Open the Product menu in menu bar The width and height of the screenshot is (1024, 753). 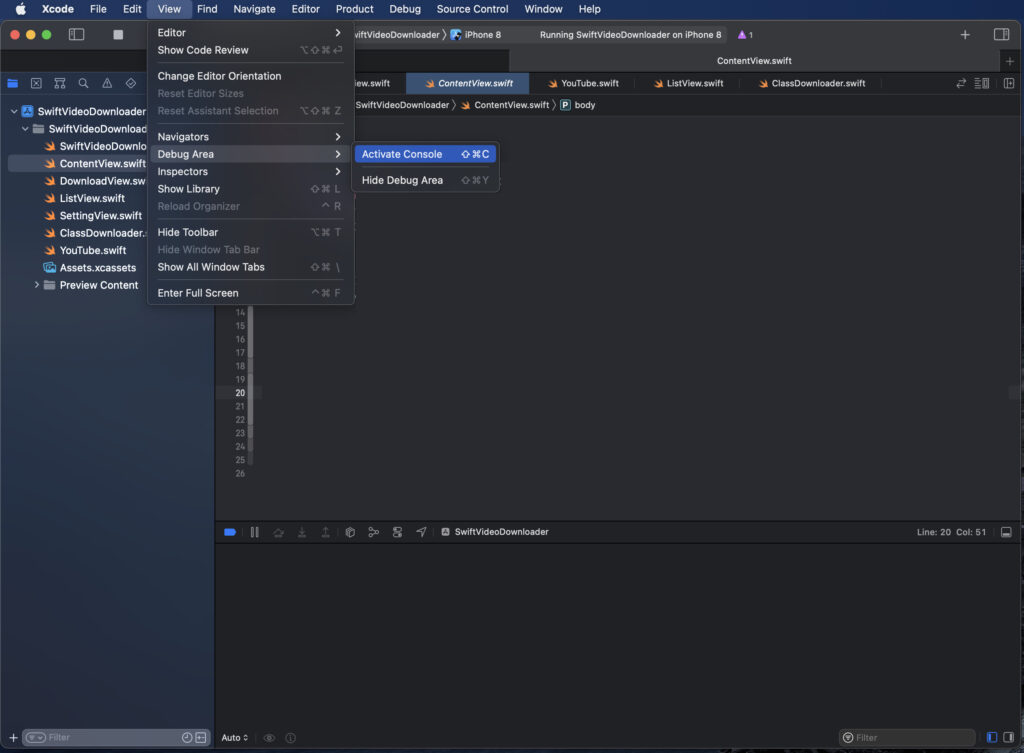[355, 9]
